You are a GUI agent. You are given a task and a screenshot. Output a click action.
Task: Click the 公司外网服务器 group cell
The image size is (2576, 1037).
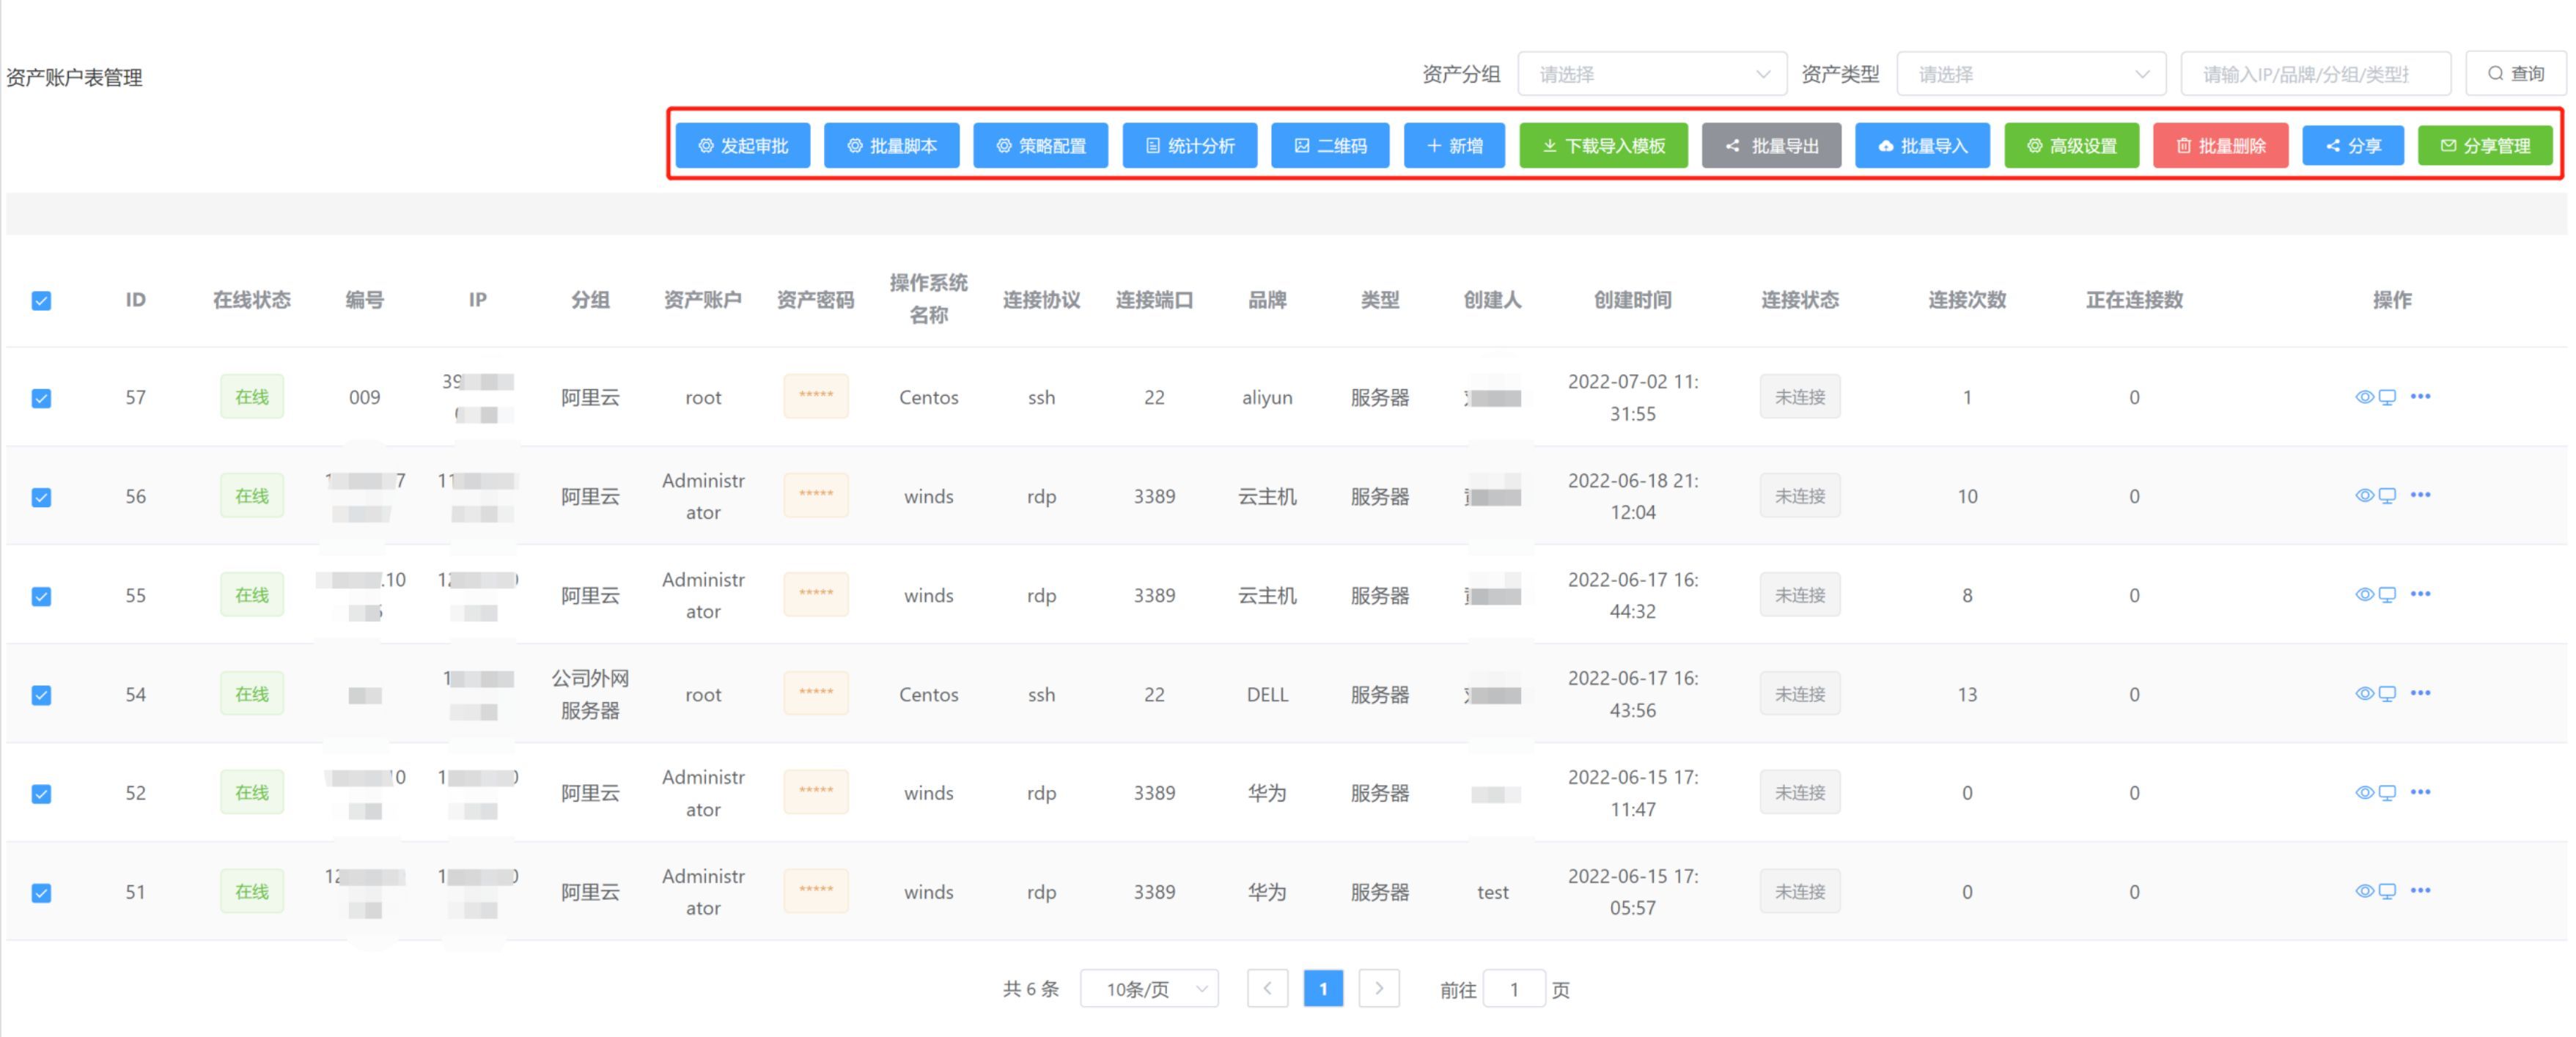click(590, 694)
